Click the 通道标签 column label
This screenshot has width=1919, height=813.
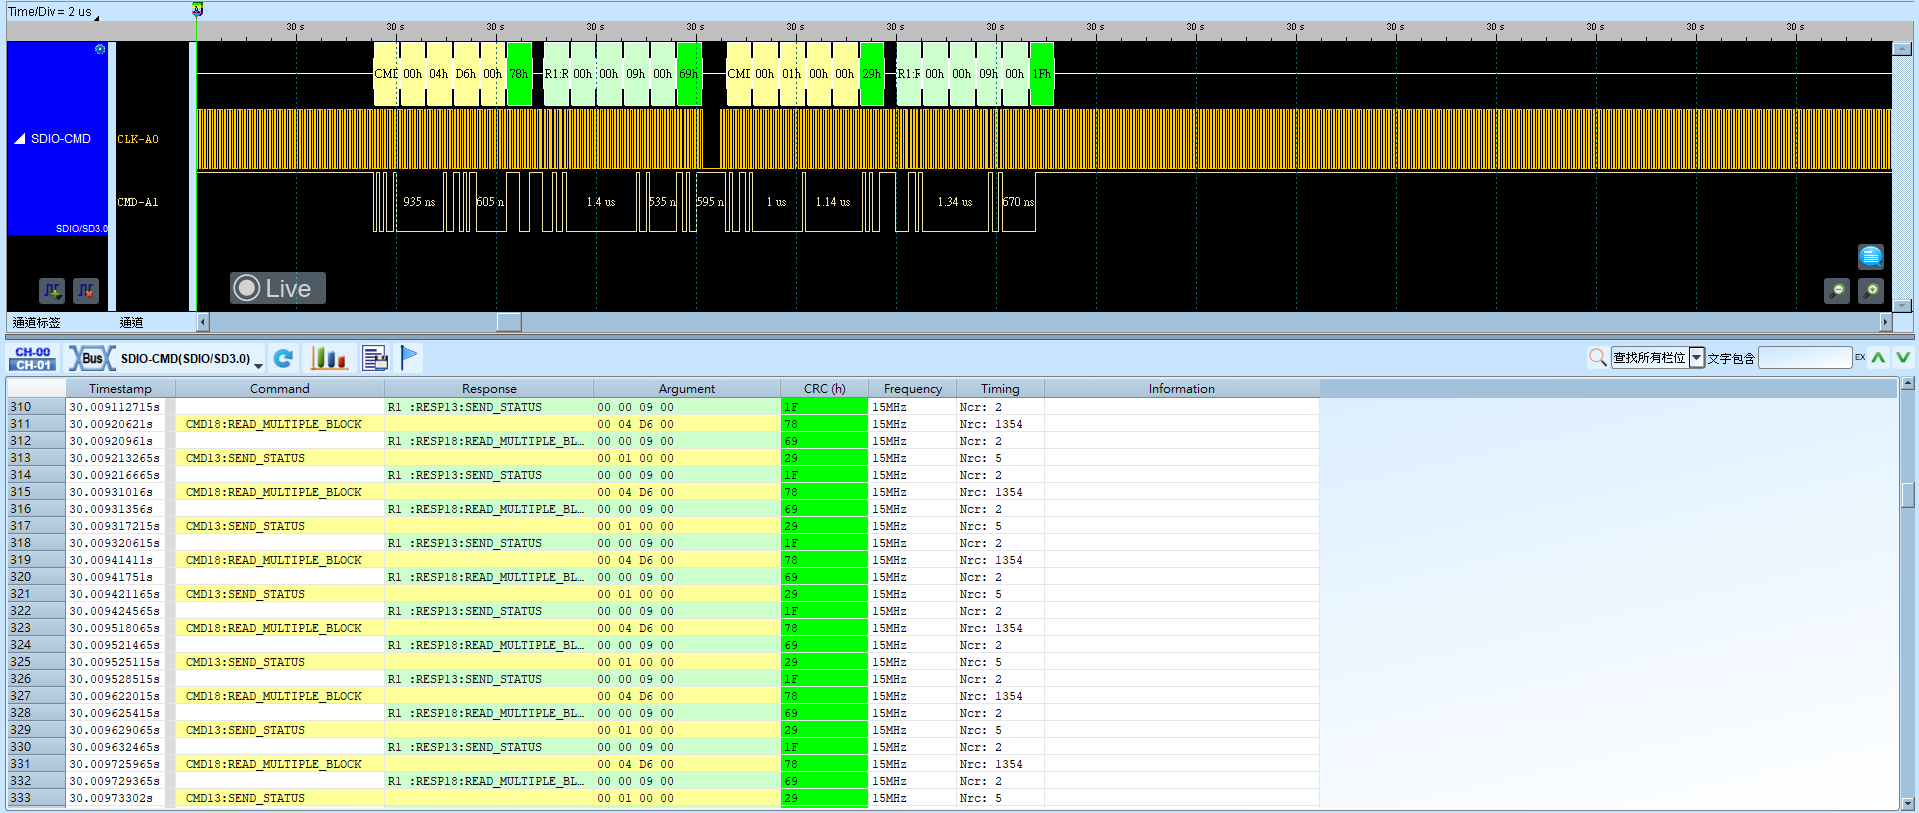pos(37,322)
